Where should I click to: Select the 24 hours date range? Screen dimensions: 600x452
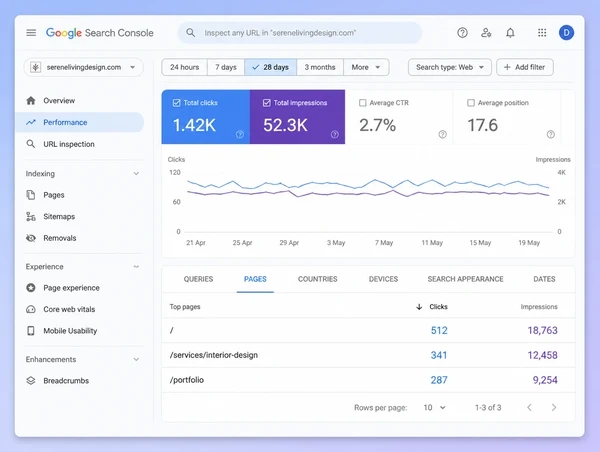tap(184, 67)
